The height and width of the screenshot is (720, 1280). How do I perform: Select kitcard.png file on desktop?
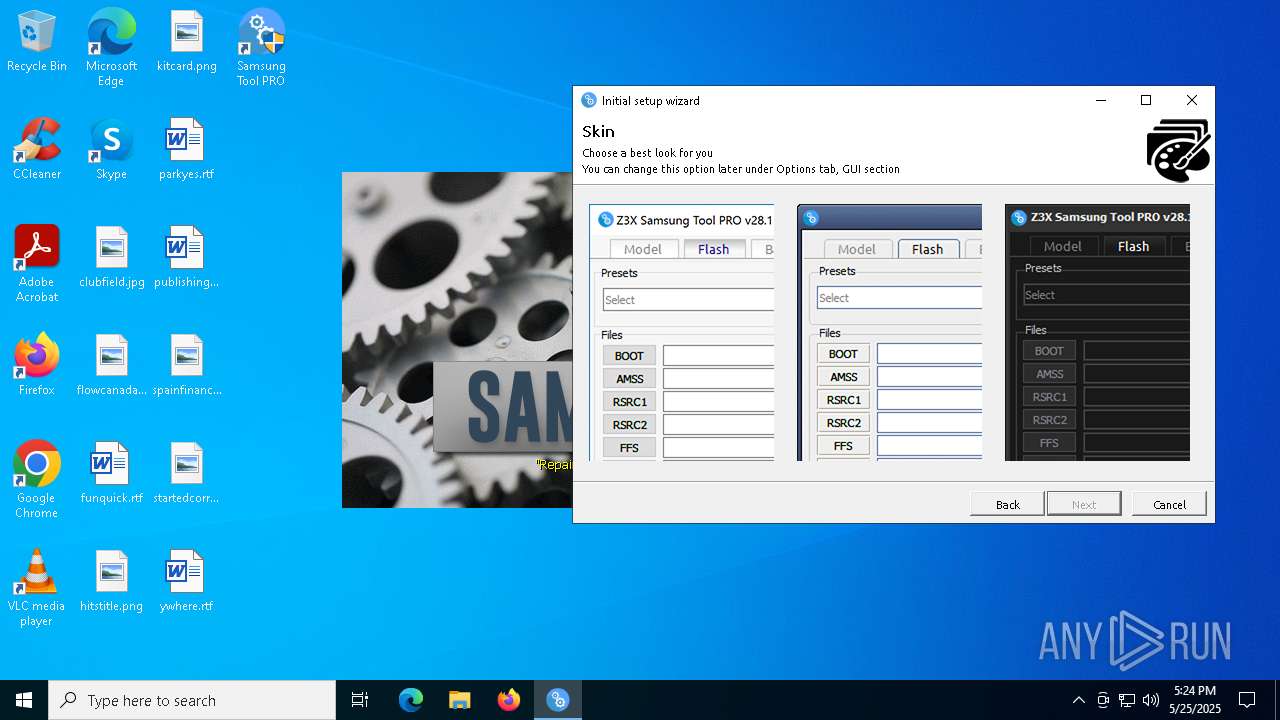click(186, 43)
